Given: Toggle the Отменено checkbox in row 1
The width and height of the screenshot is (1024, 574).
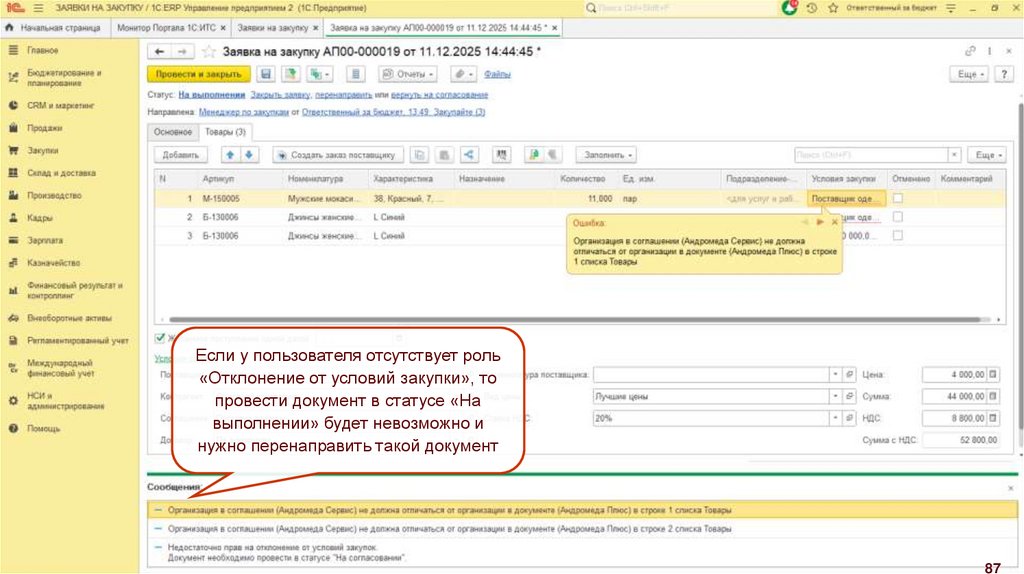Looking at the screenshot, I should coord(897,199).
